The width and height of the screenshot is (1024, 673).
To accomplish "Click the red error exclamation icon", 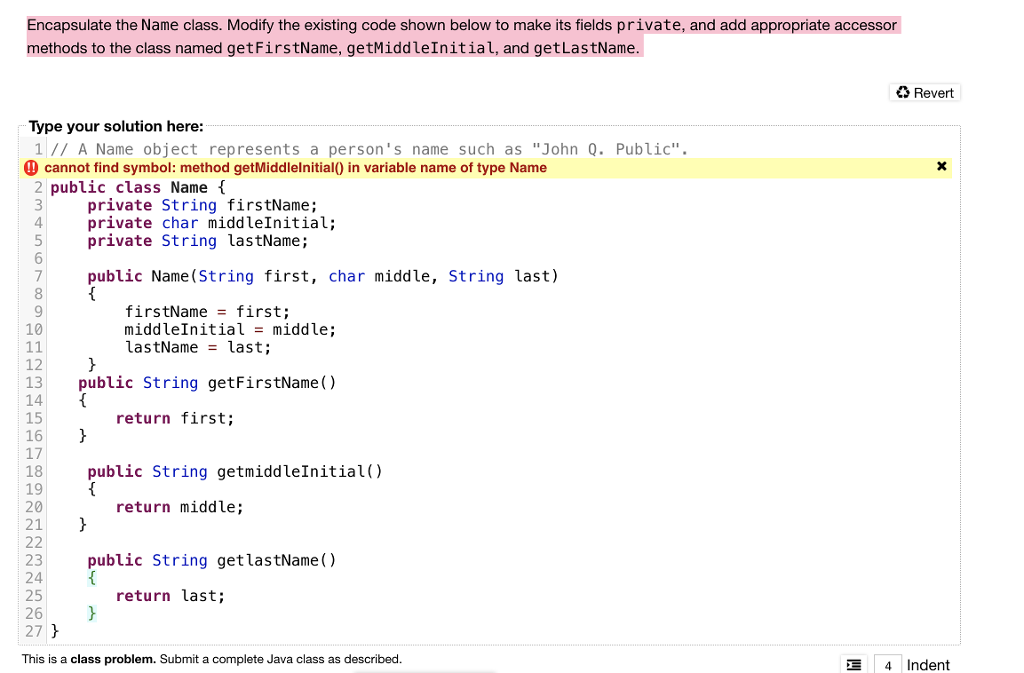I will [32, 167].
